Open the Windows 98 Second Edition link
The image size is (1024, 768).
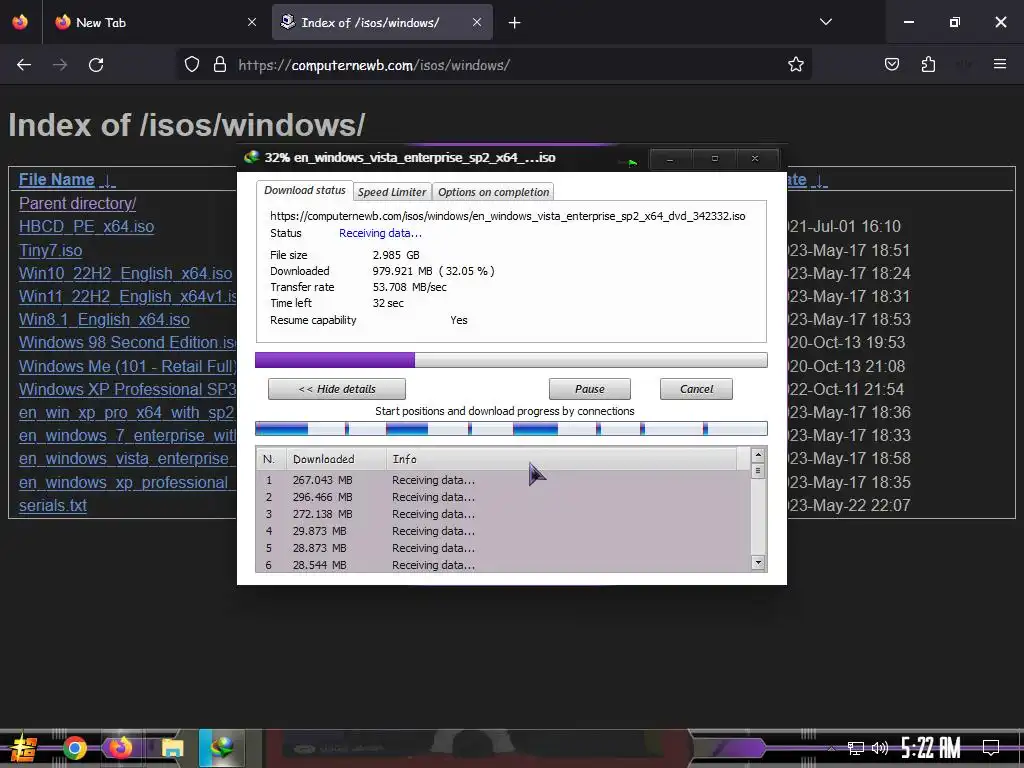pyautogui.click(x=127, y=343)
